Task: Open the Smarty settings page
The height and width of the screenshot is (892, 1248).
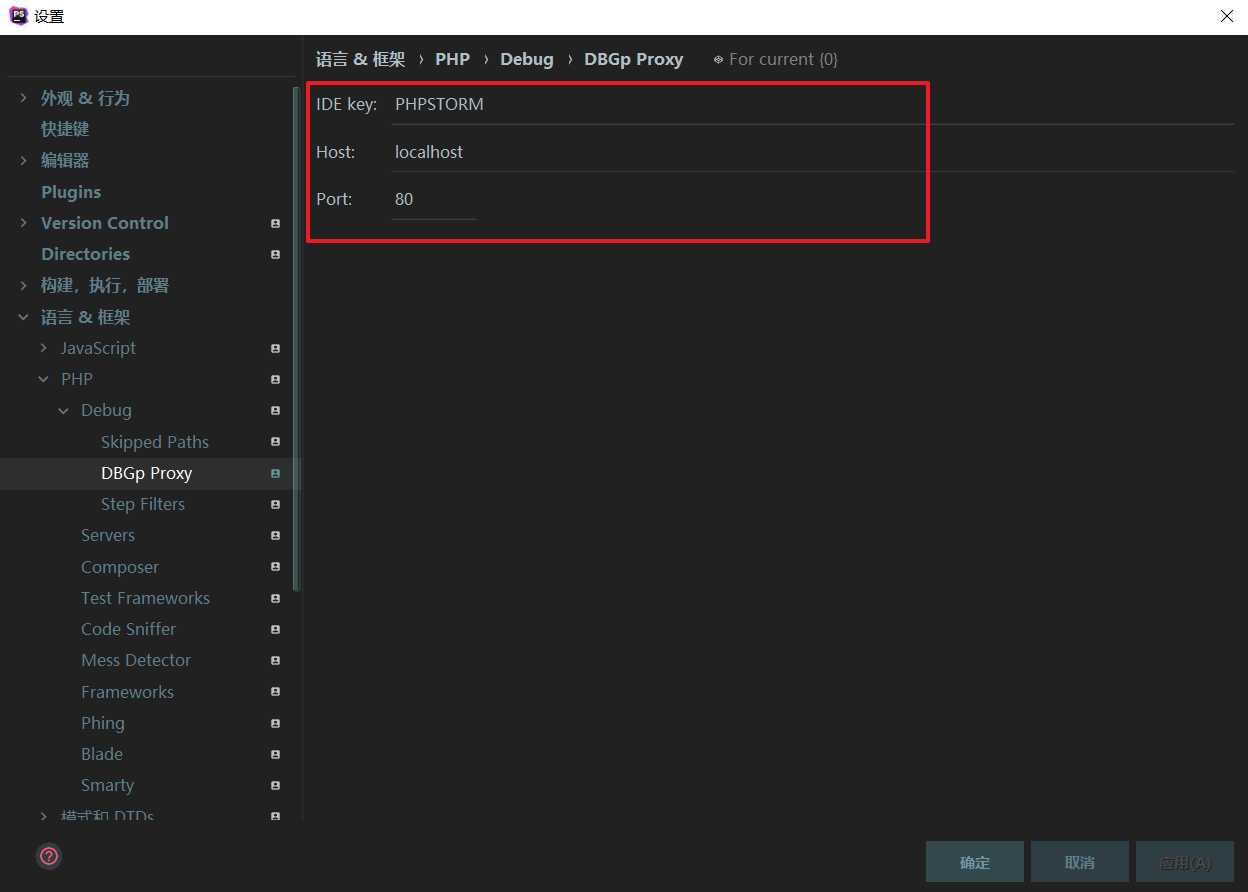Action: 107,785
